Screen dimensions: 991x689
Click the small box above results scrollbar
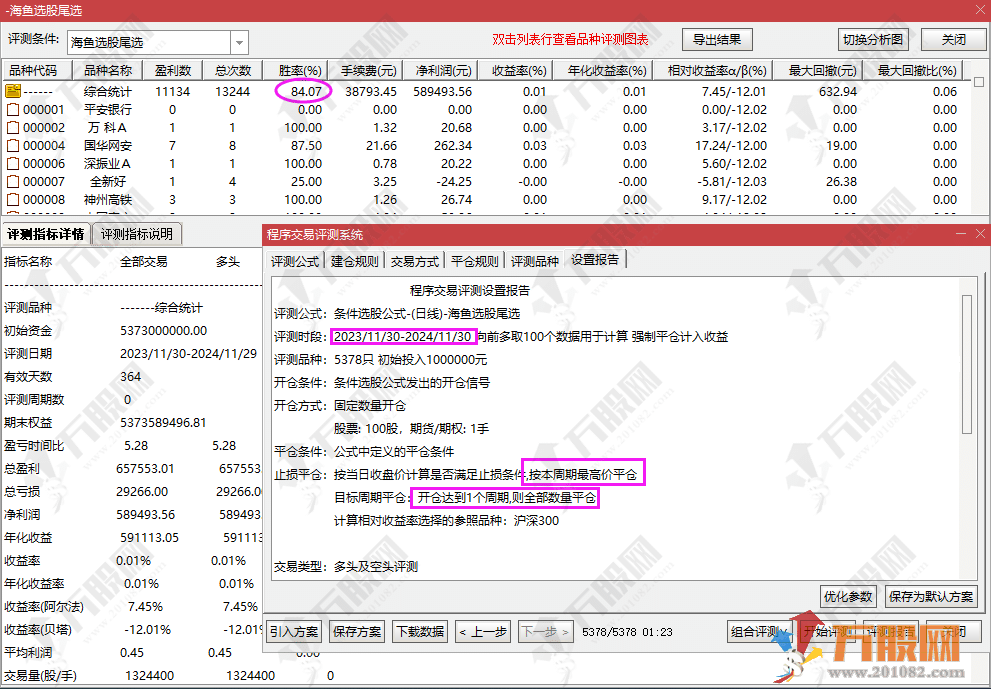pos(979,82)
